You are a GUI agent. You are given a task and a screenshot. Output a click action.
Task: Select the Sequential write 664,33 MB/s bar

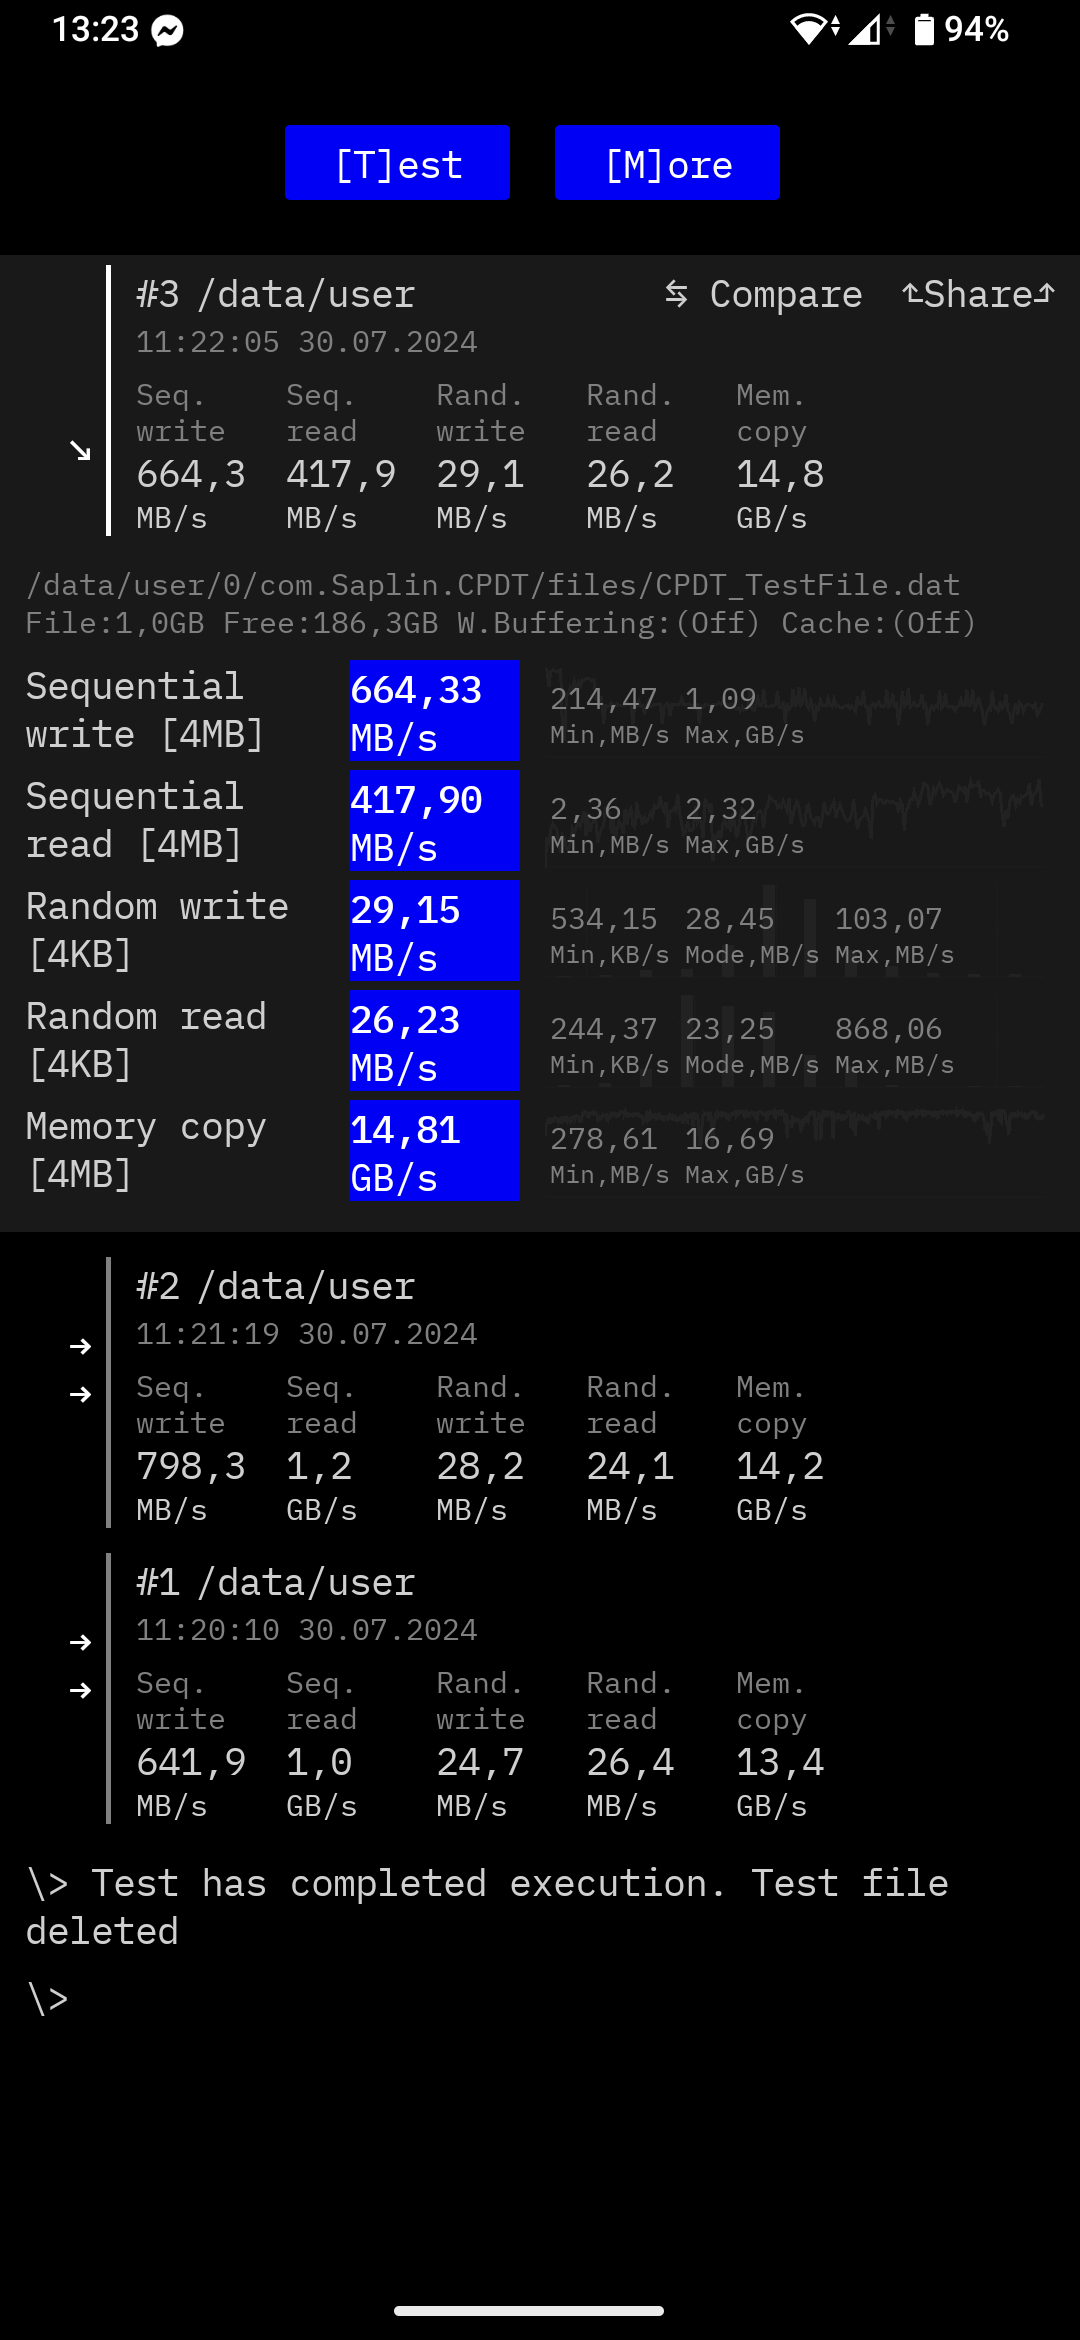(x=434, y=711)
